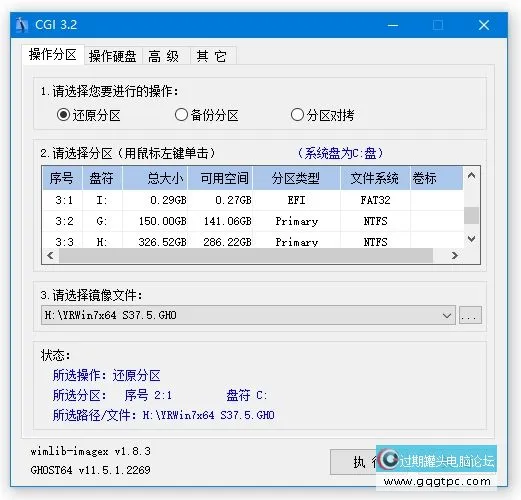Click Primary cell in the G: row

pos(297,221)
